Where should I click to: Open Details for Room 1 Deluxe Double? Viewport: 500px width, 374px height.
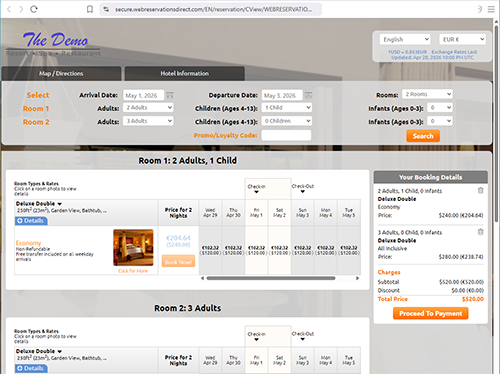(31, 221)
